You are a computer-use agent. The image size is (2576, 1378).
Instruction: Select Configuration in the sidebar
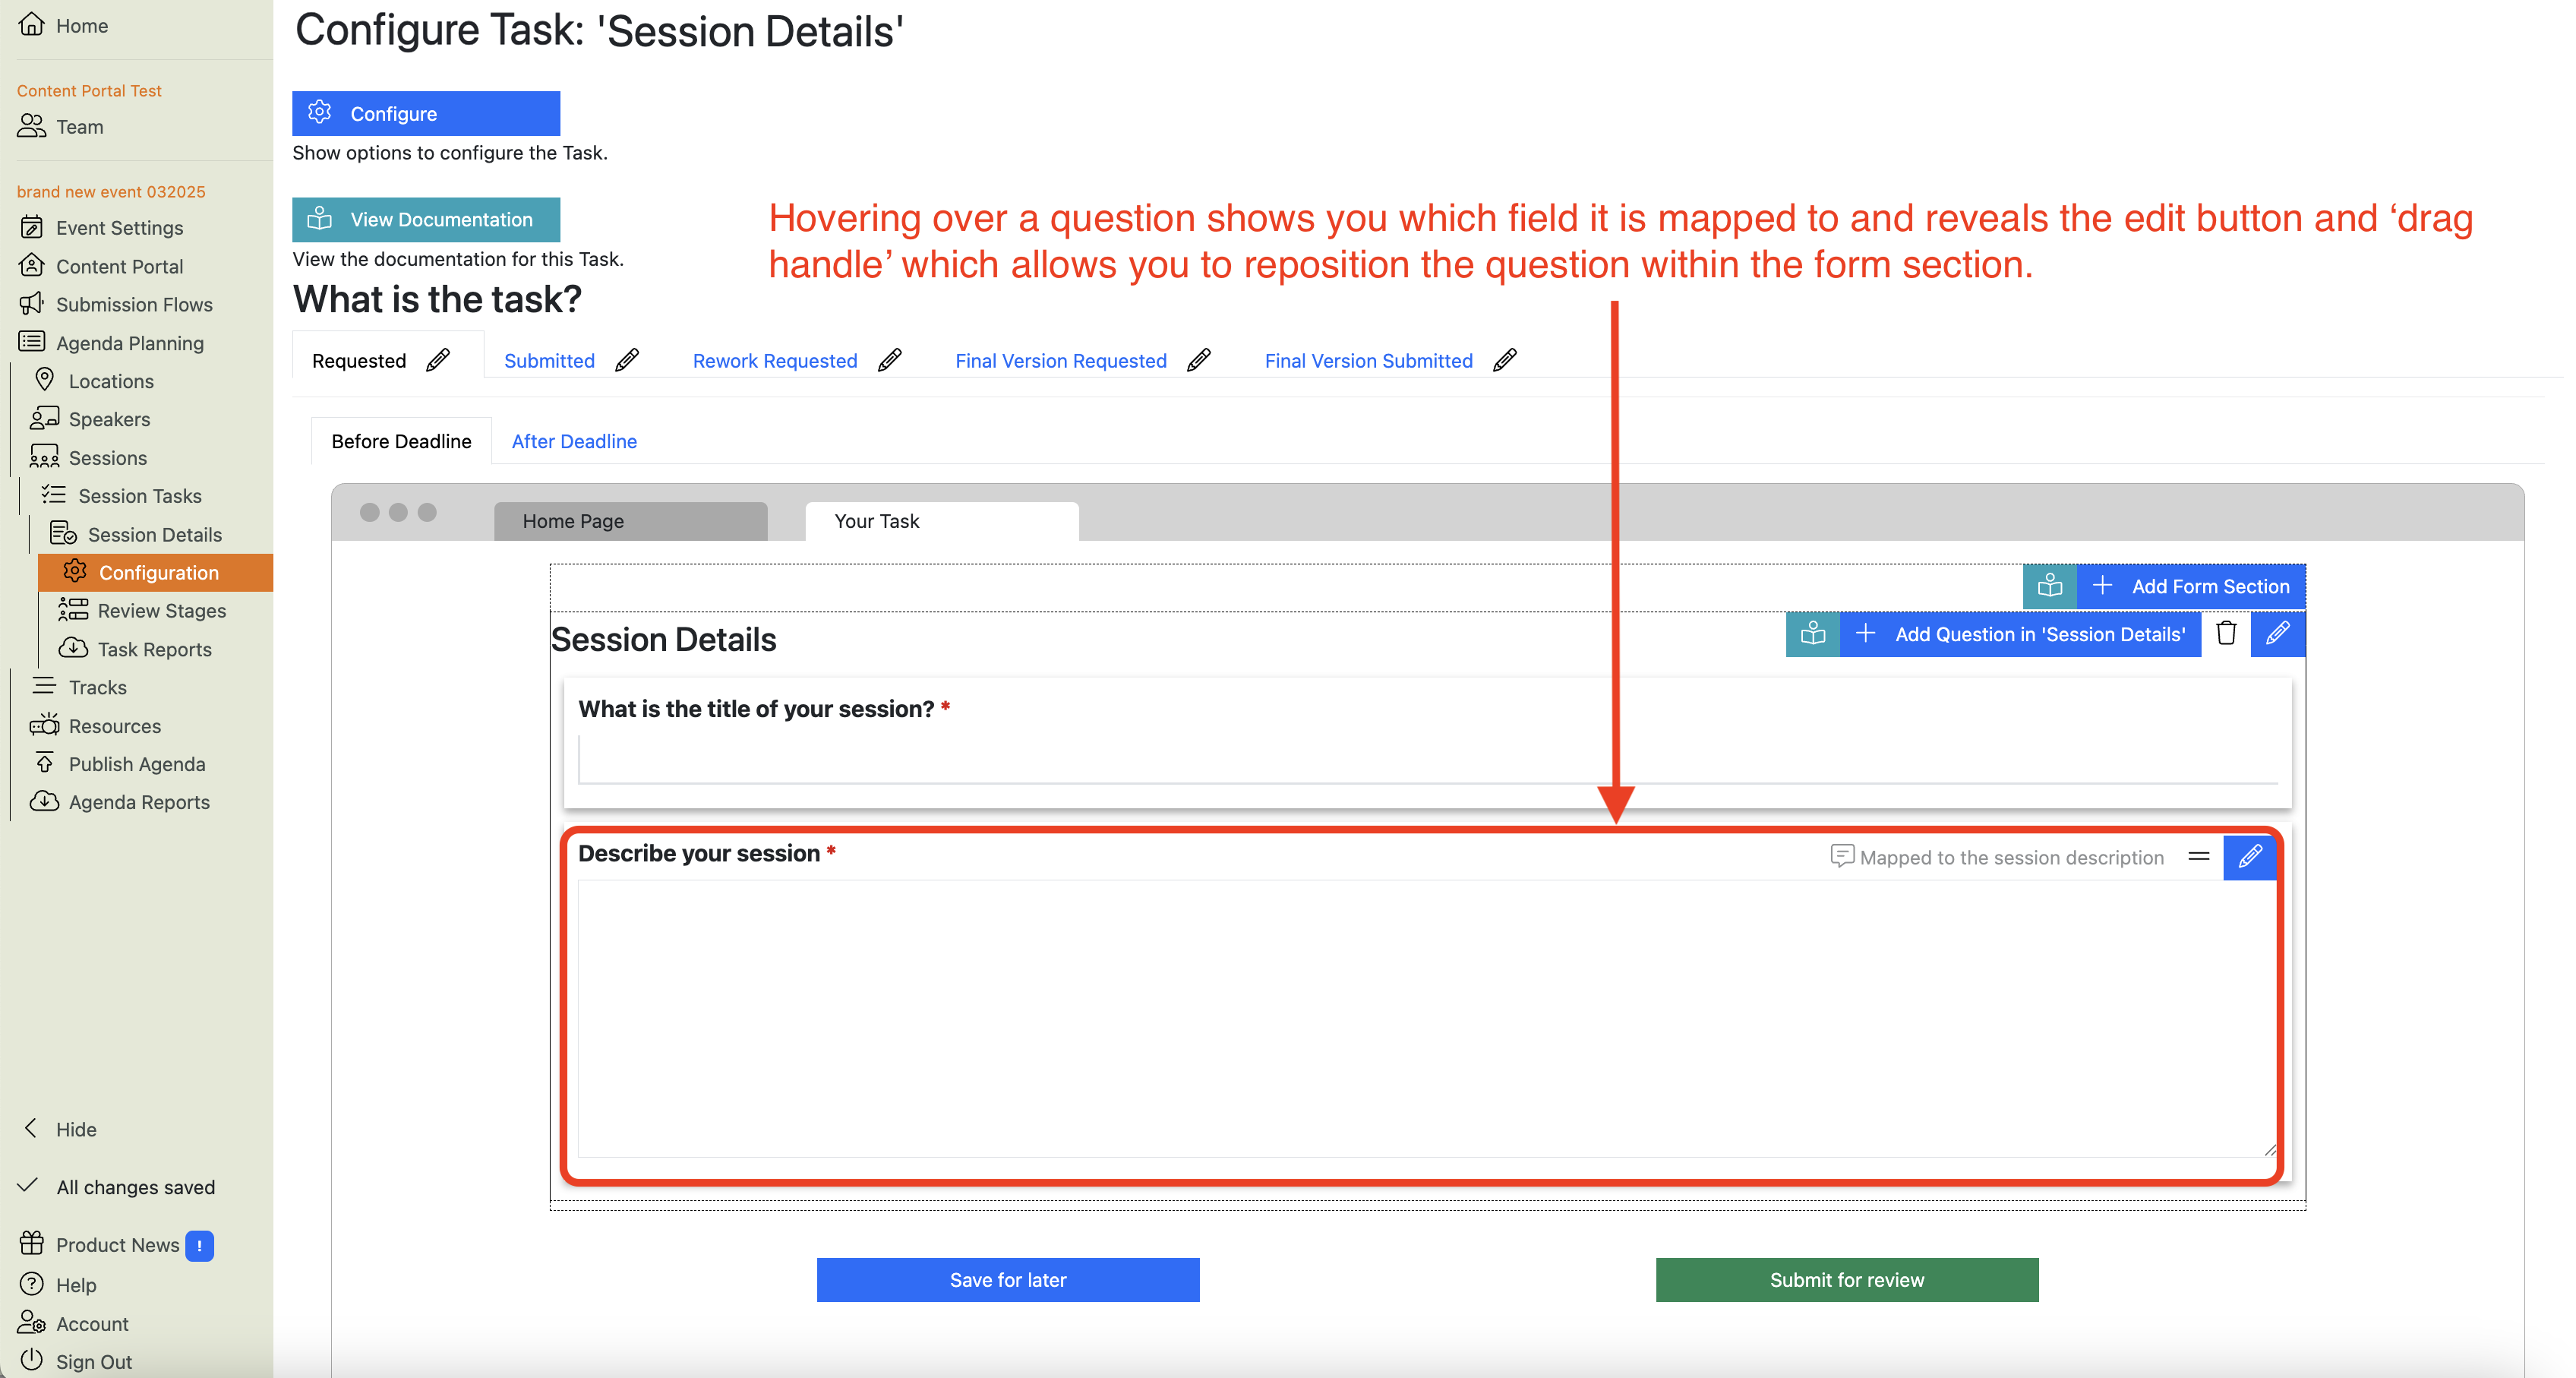tap(155, 572)
